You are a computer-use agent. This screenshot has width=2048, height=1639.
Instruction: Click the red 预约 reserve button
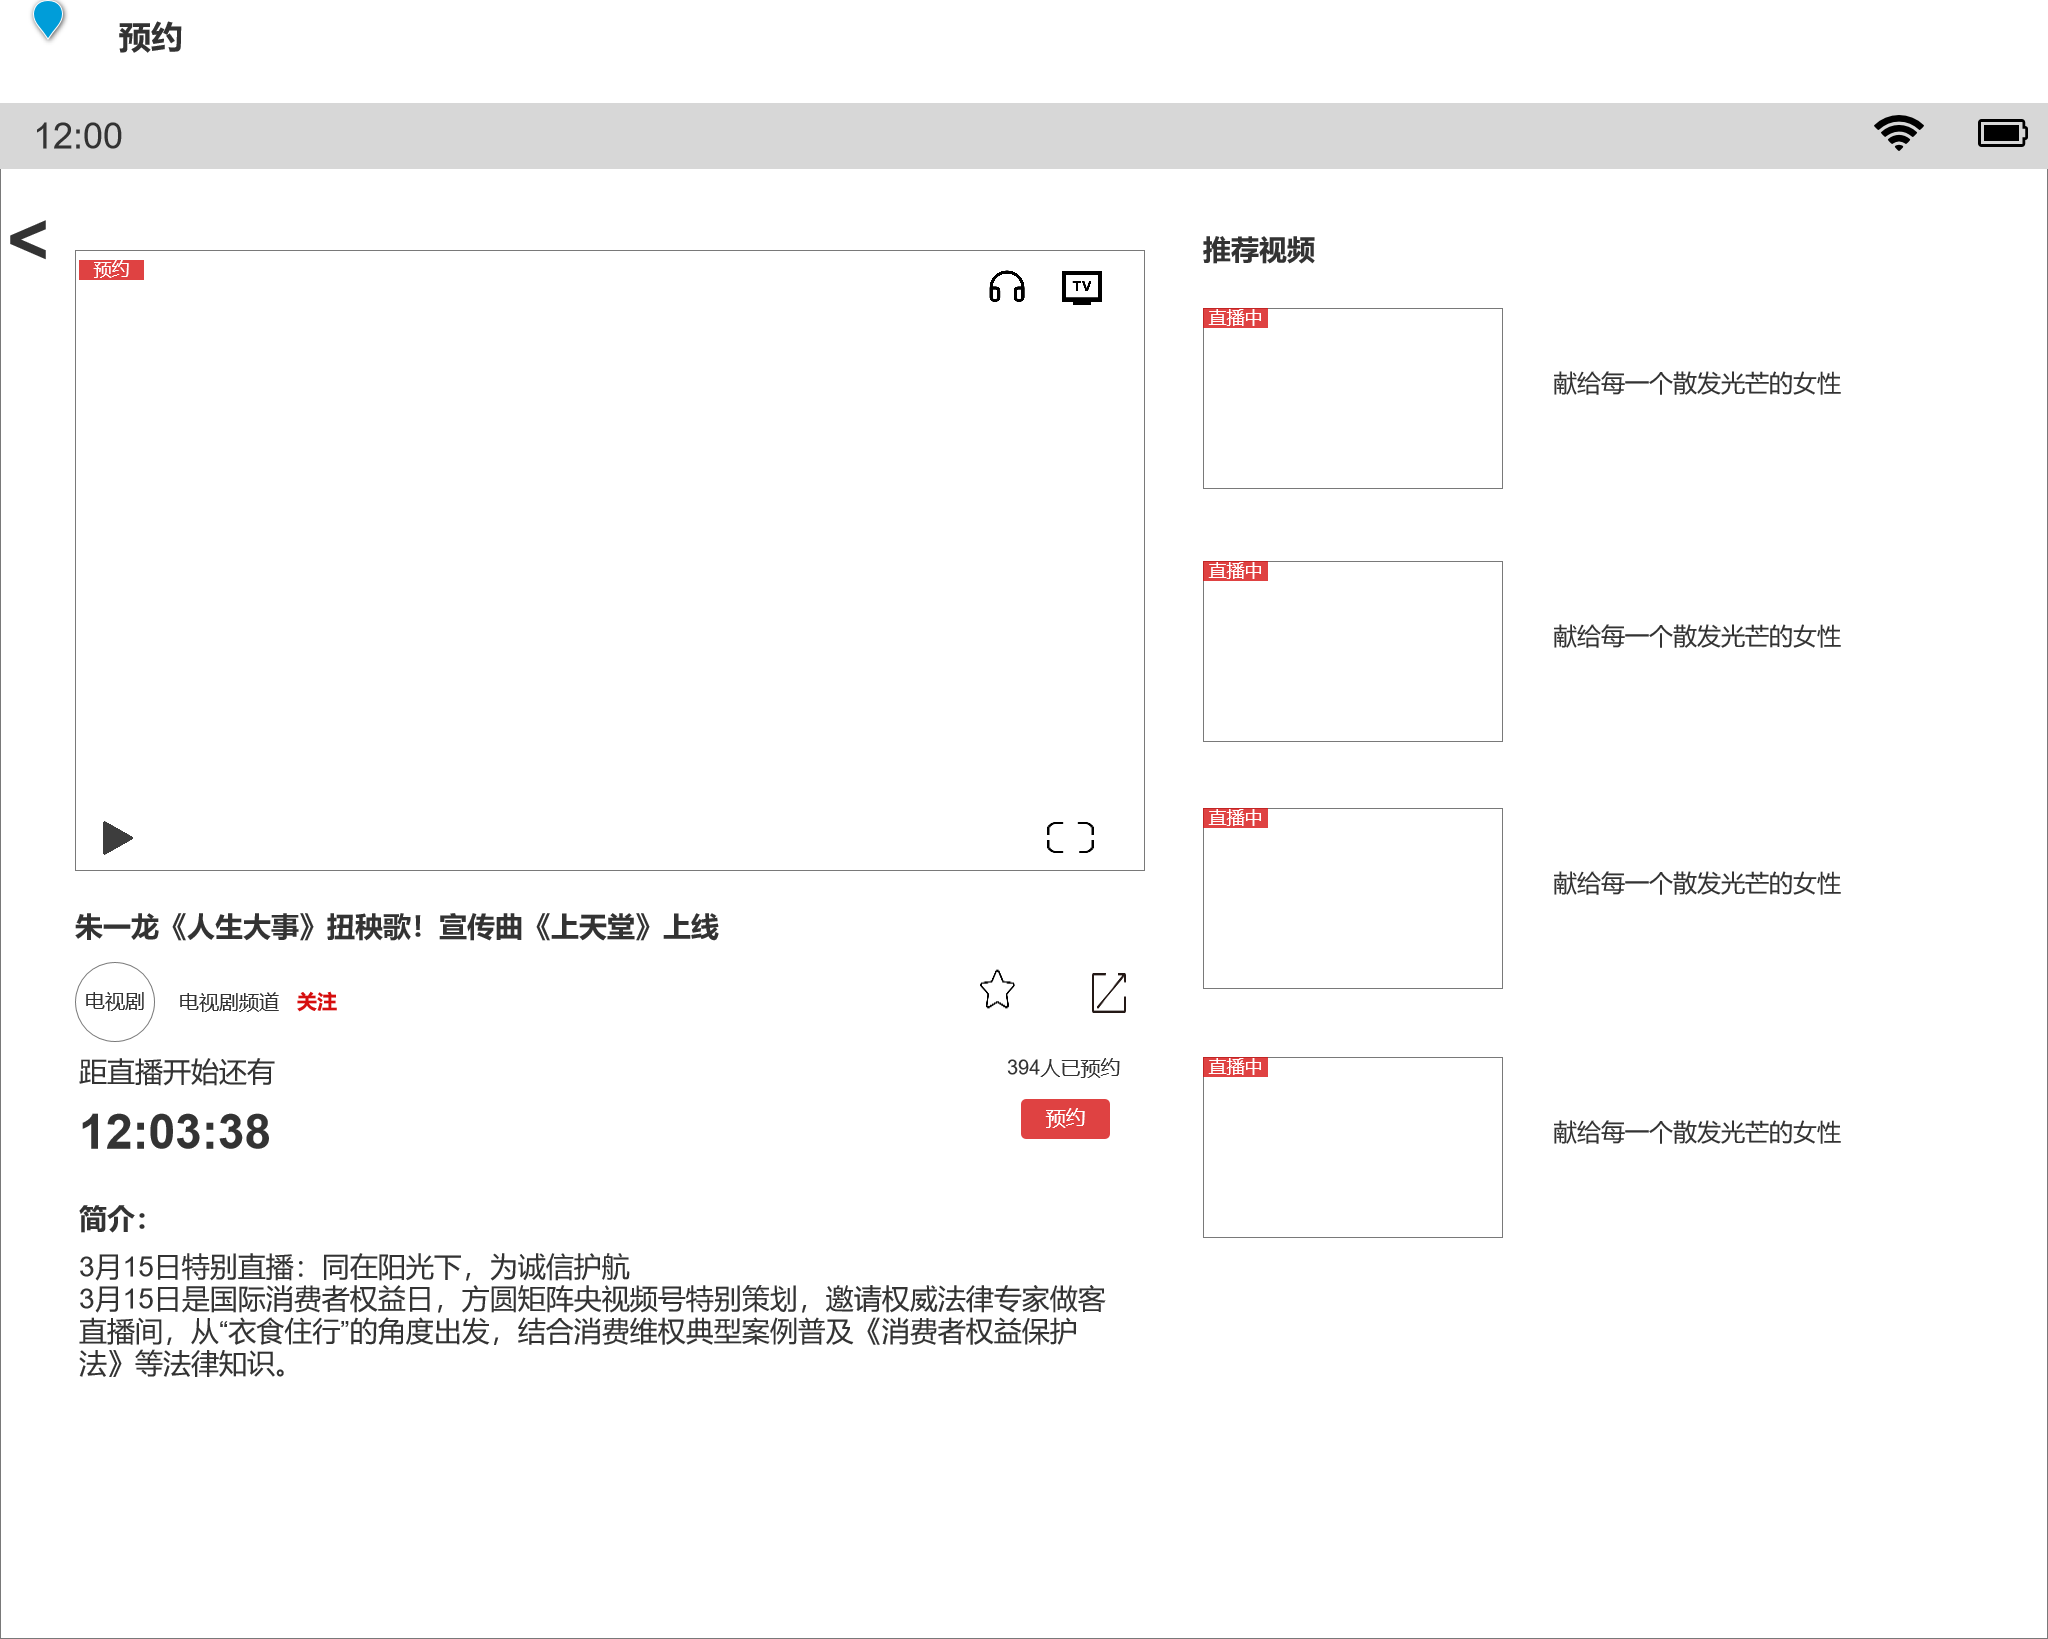click(x=1065, y=1118)
